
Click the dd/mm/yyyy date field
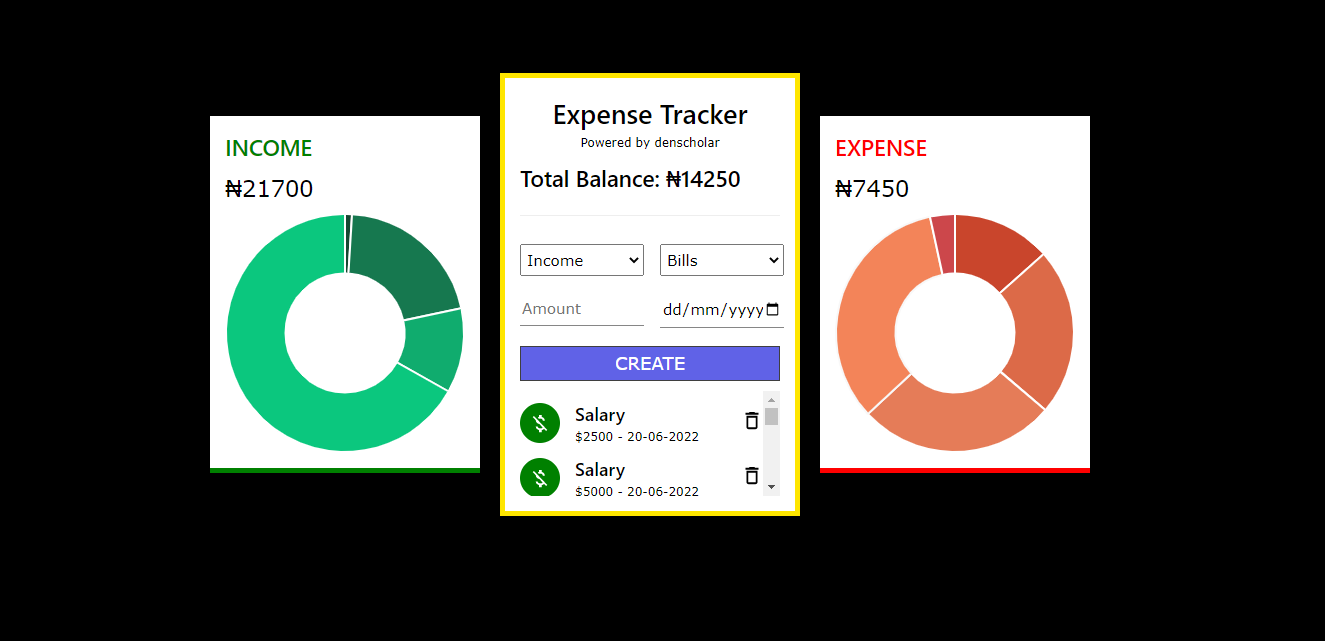coord(710,309)
